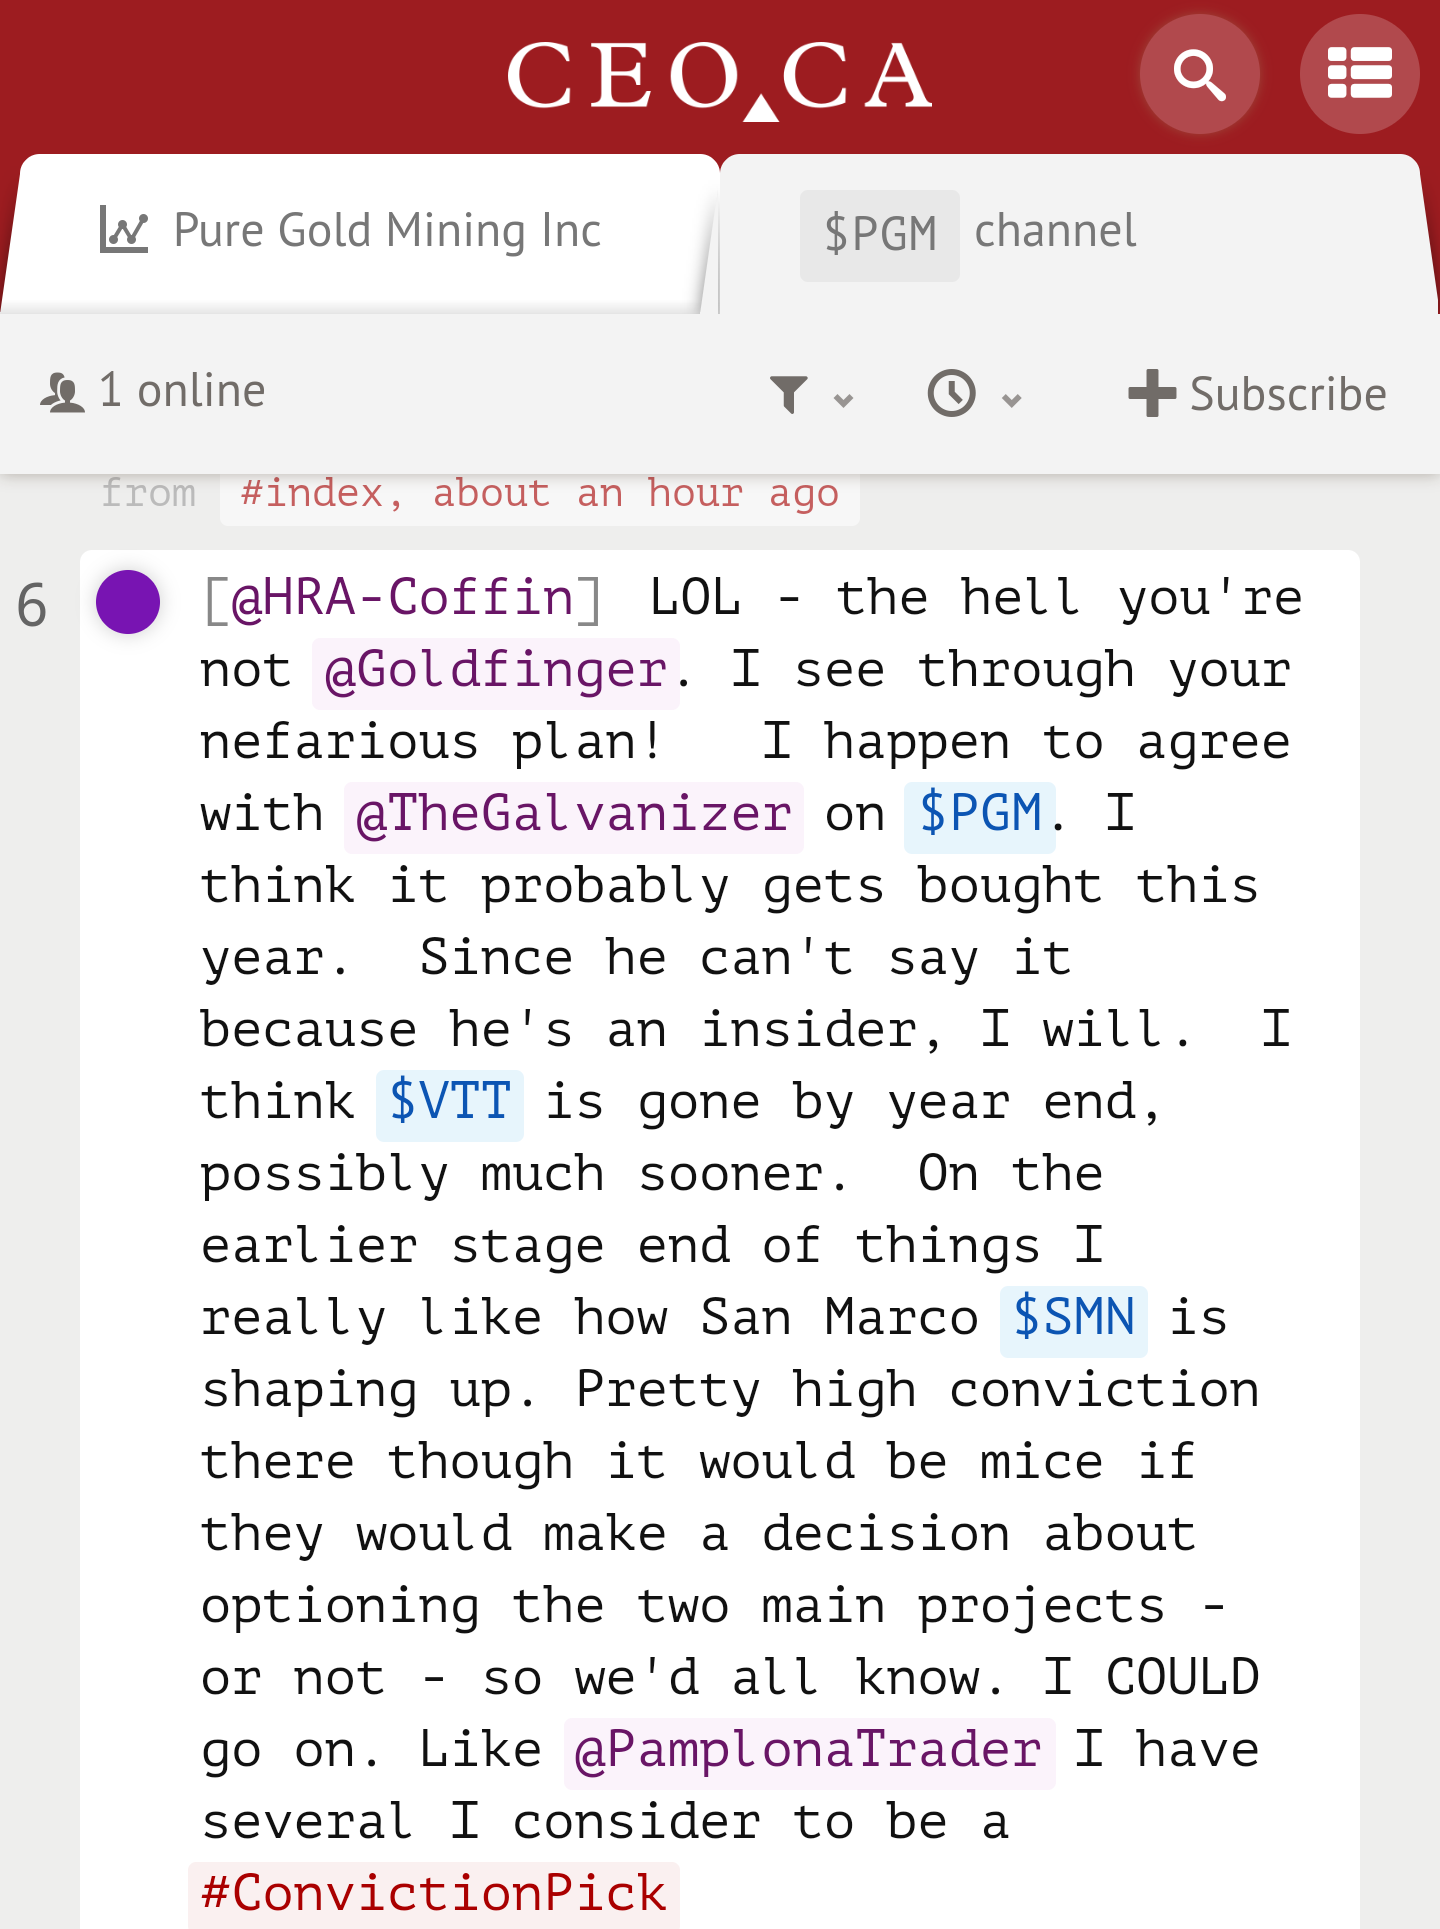This screenshot has height=1929, width=1440.
Task: Open the @Goldfinger user mention
Action: (x=496, y=672)
